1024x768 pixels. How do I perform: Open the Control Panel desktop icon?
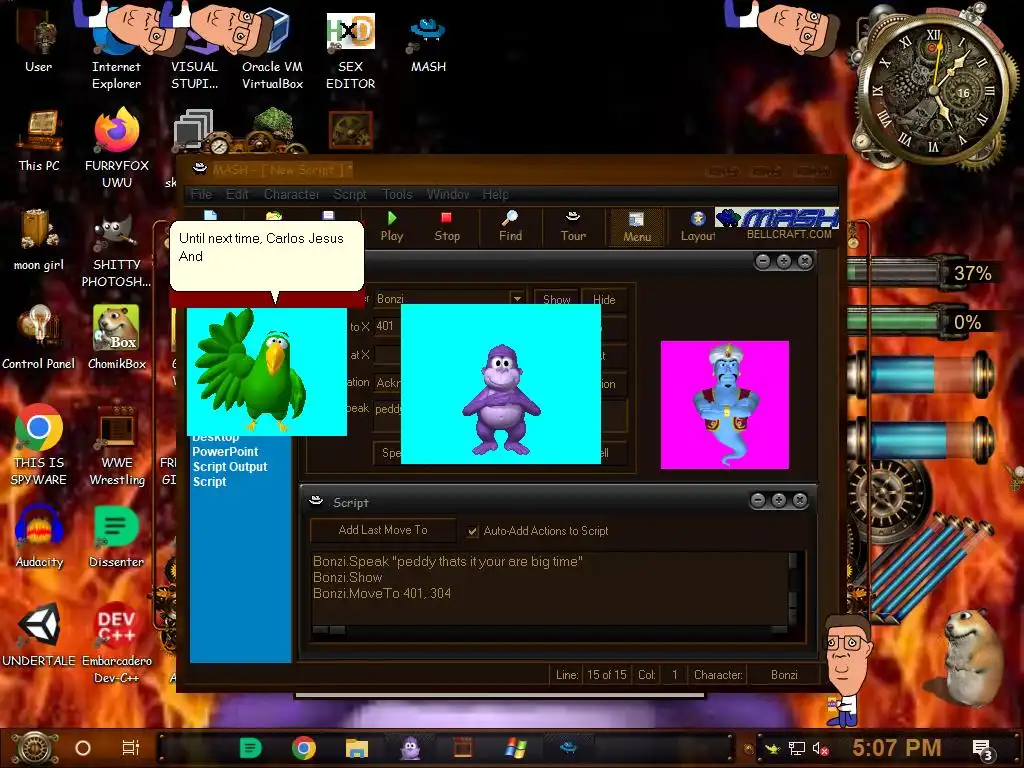pos(39,338)
